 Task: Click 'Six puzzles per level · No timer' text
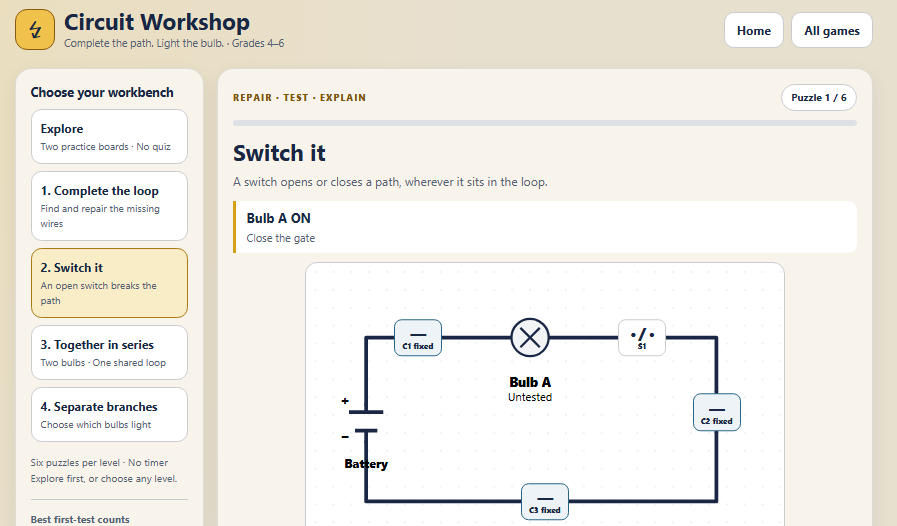100,462
